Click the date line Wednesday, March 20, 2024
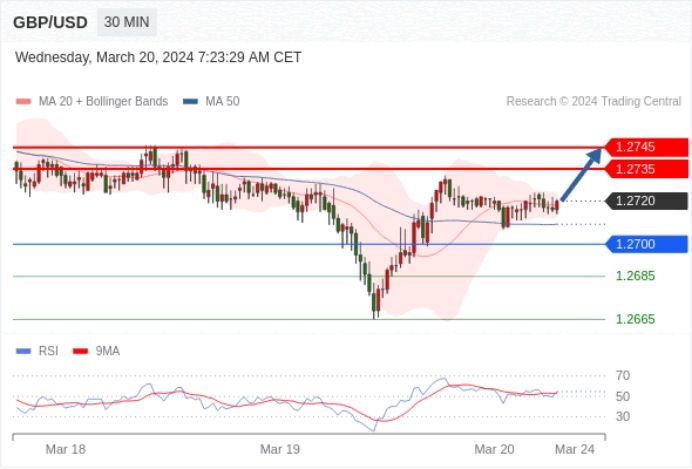The image size is (692, 469). coord(158,57)
